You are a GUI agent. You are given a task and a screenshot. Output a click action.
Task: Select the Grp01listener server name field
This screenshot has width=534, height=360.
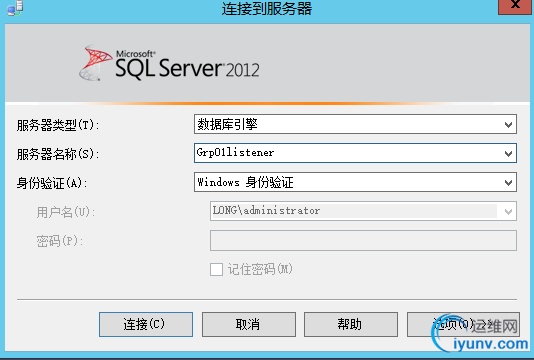coord(355,153)
